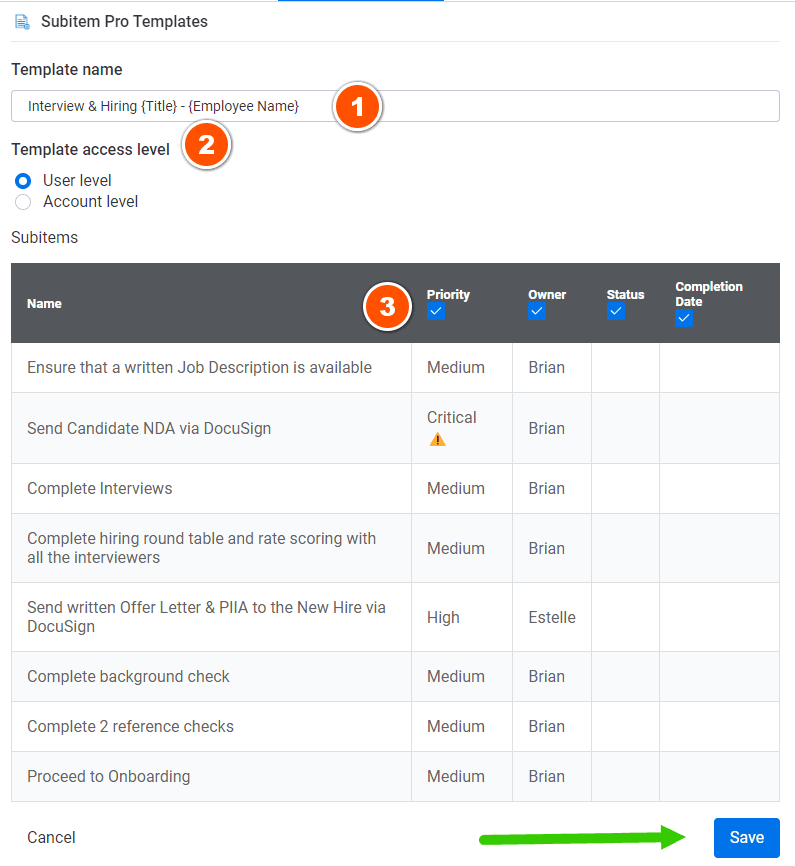Select the User level radio button
Image resolution: width=795 pixels, height=866 pixels.
pyautogui.click(x=22, y=181)
